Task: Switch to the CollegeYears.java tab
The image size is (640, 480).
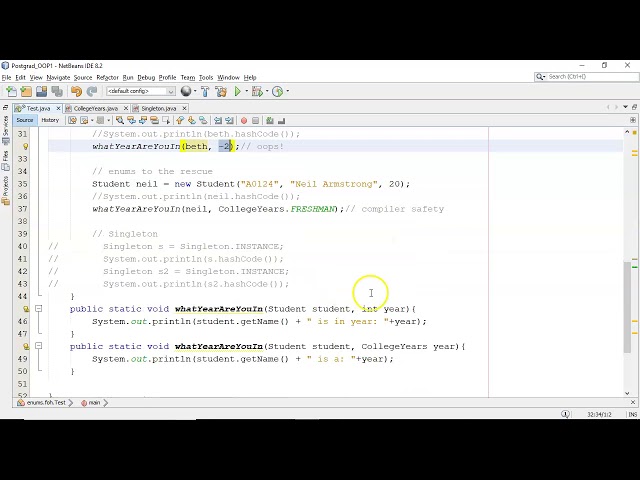Action: click(x=96, y=108)
